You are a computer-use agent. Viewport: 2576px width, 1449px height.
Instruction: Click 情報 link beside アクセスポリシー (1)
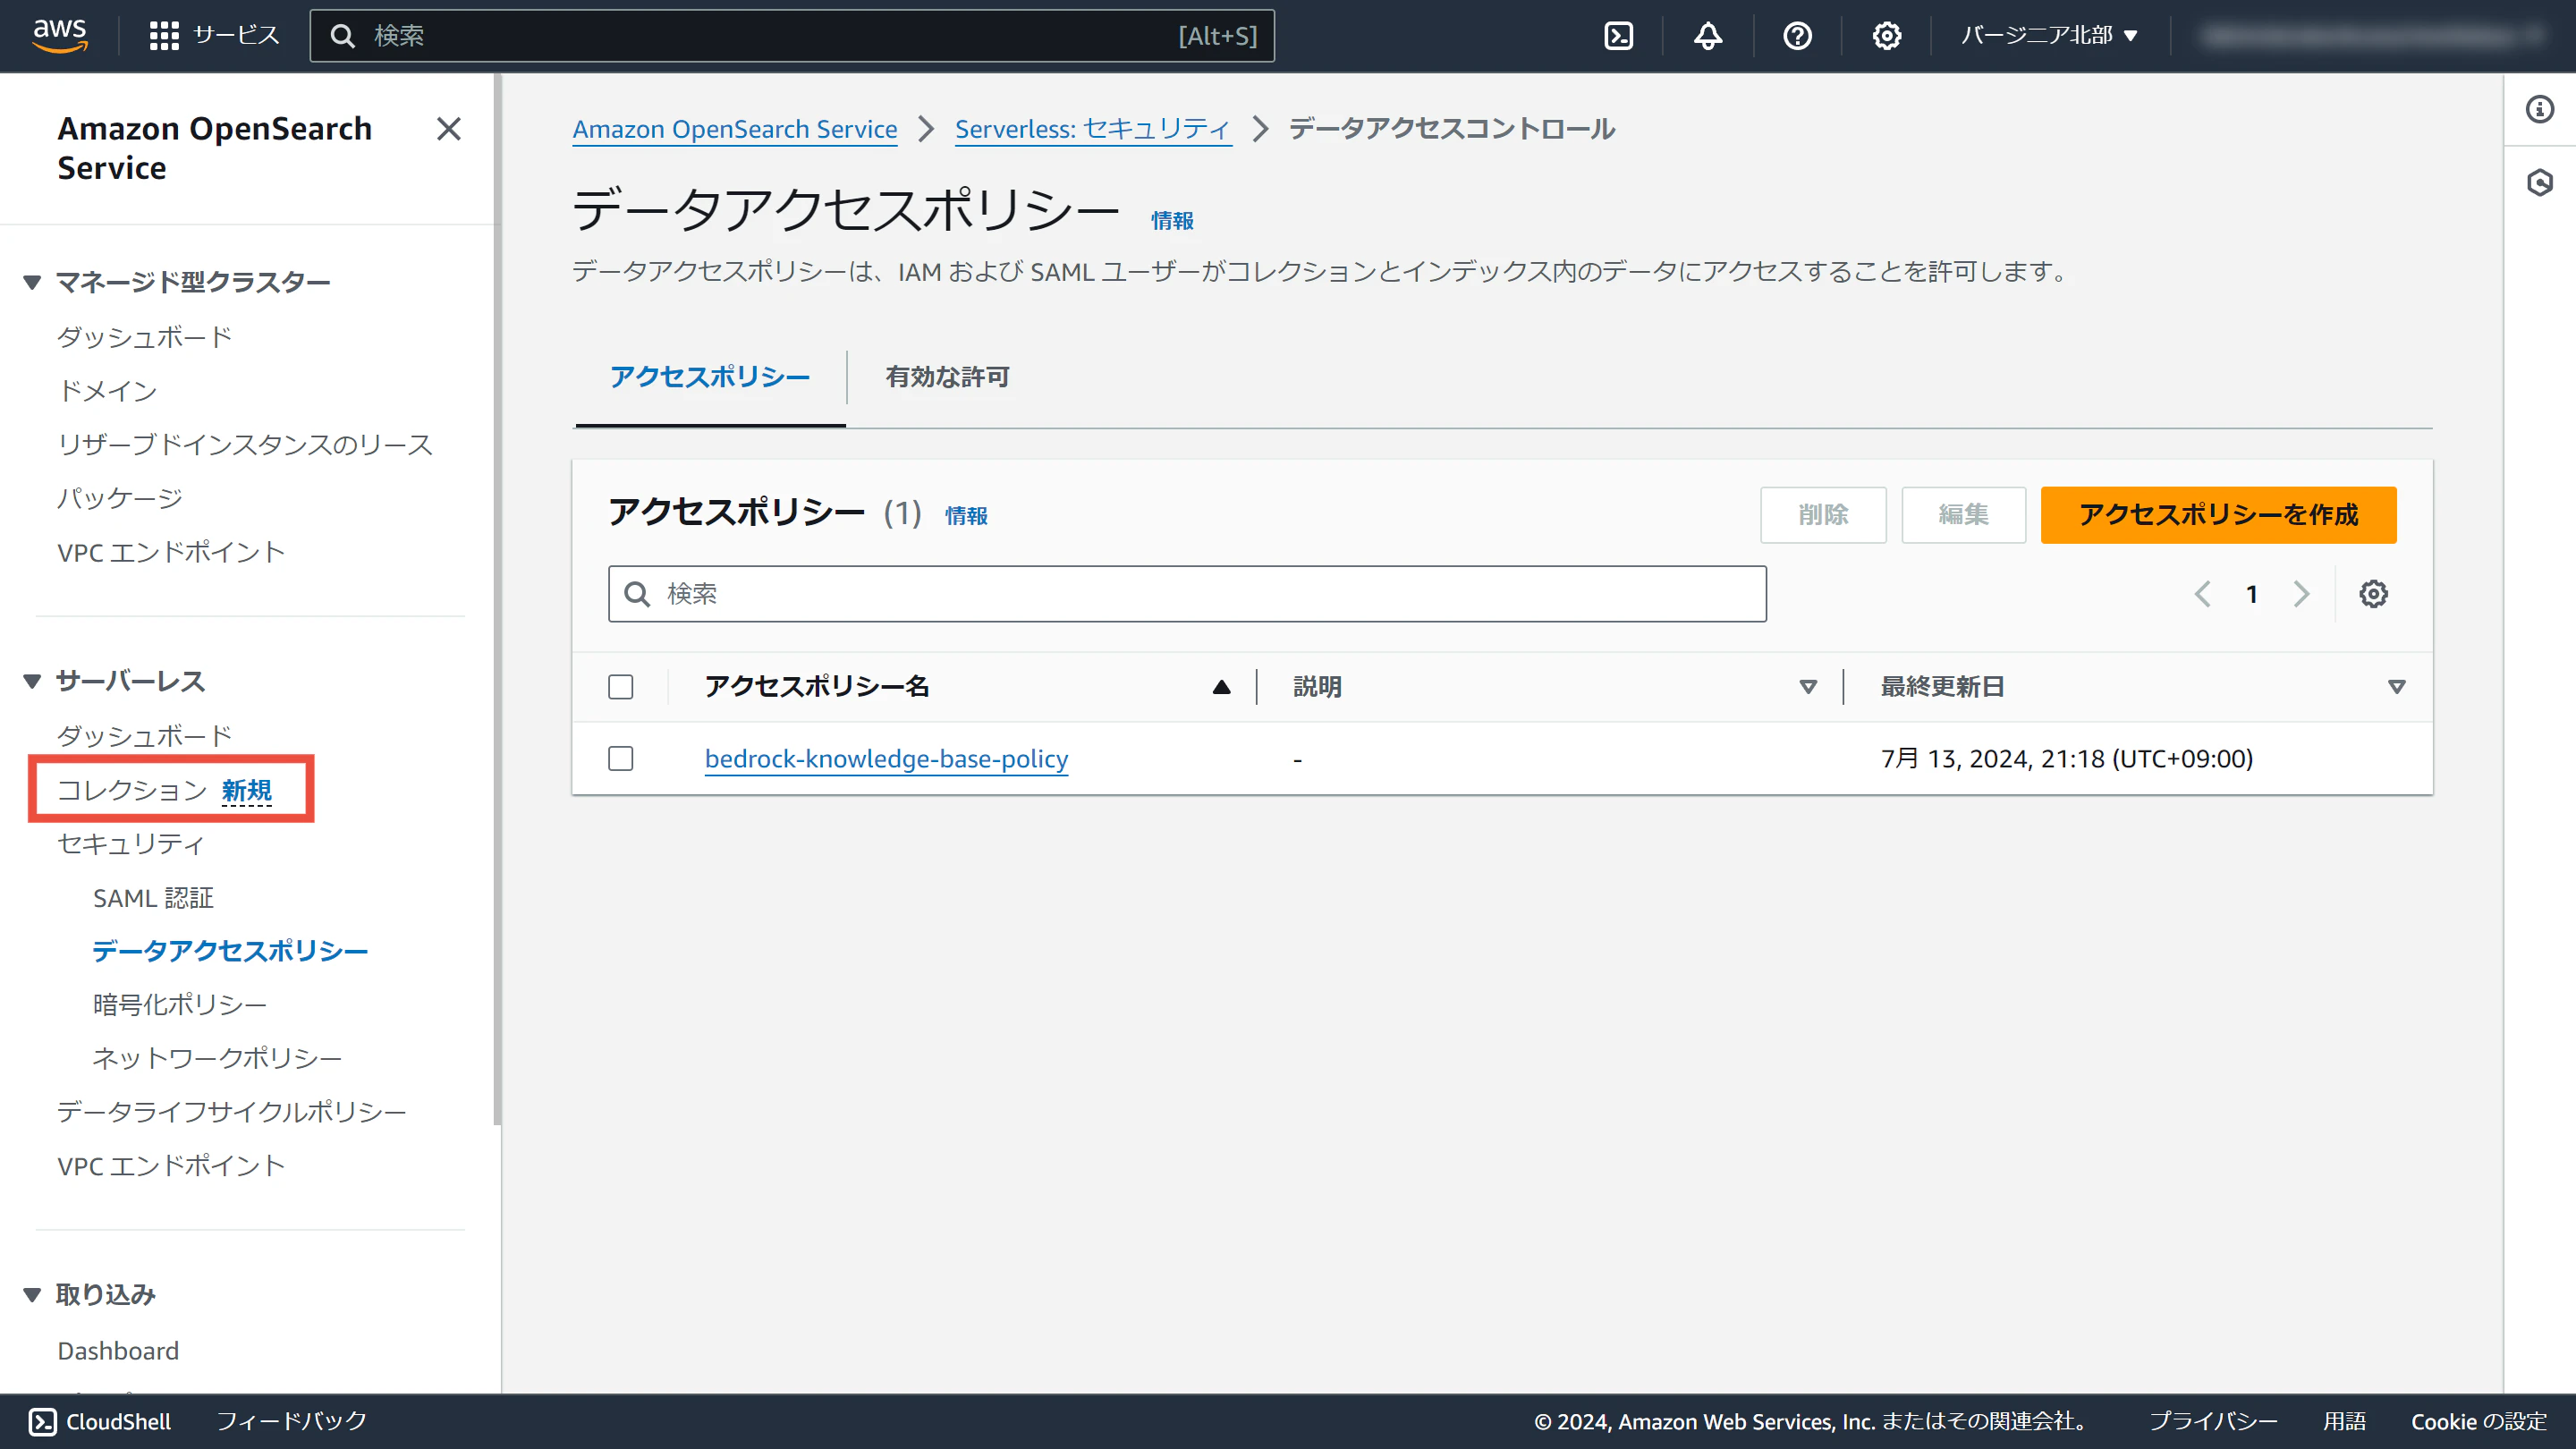point(966,516)
